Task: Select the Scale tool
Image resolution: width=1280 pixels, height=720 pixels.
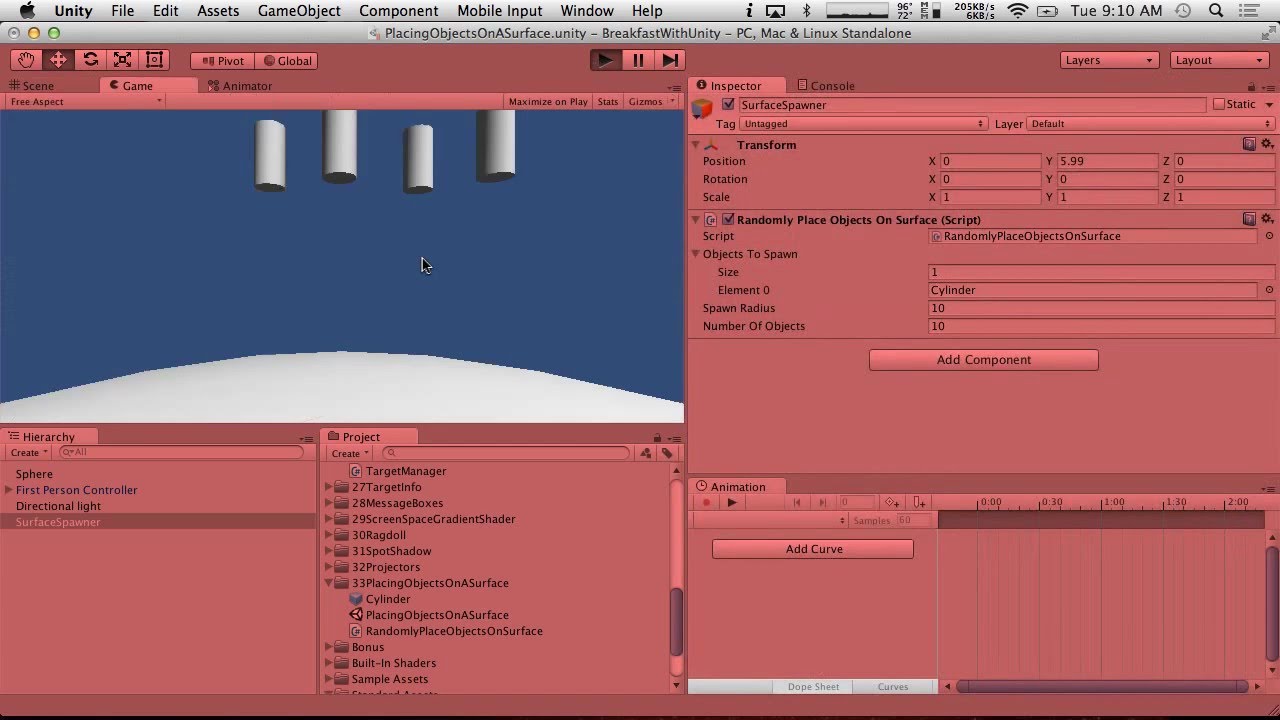Action: 122,60
